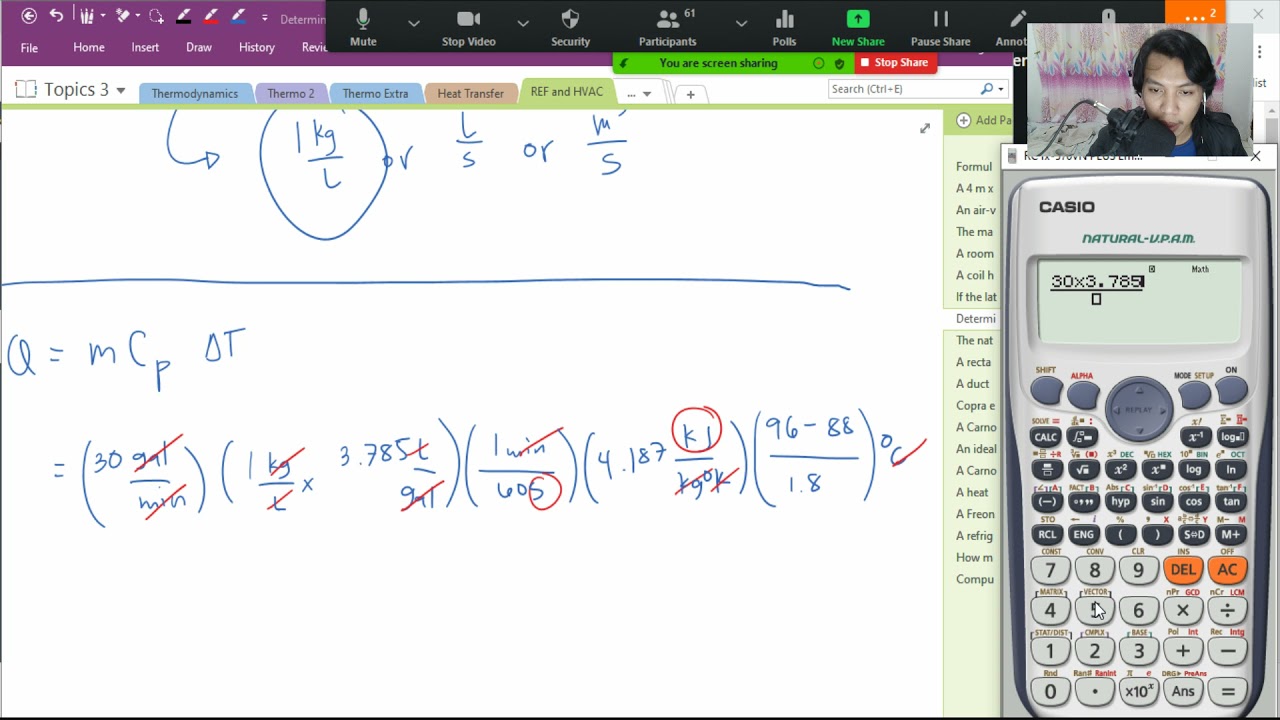Expand the pen set dropdown arrow
This screenshot has width=1280, height=720.
coord(101,16)
